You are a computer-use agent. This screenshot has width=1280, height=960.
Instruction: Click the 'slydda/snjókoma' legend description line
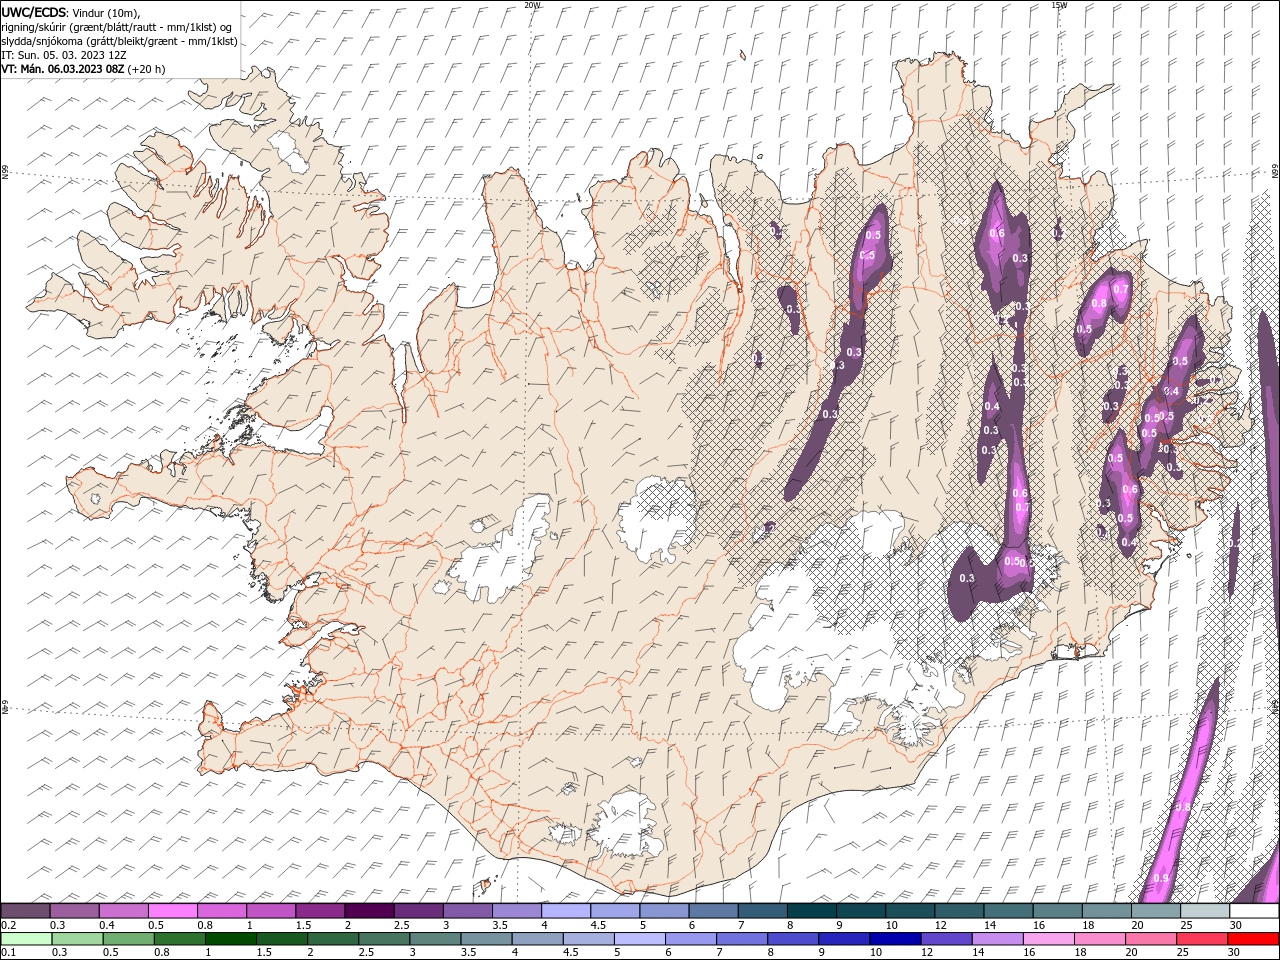coord(119,41)
